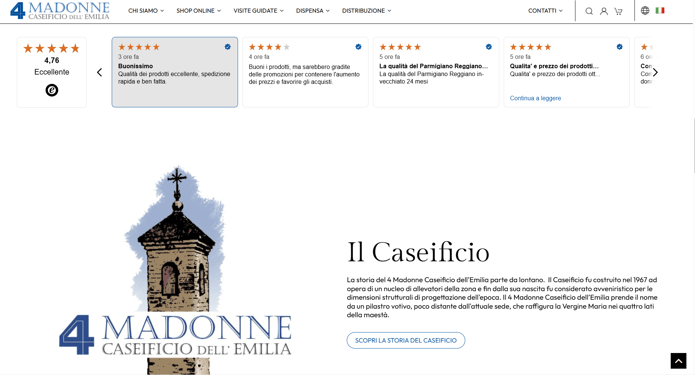This screenshot has height=375, width=695.
Task: Click the 4 Madonne tower illustration
Action: pos(176,270)
